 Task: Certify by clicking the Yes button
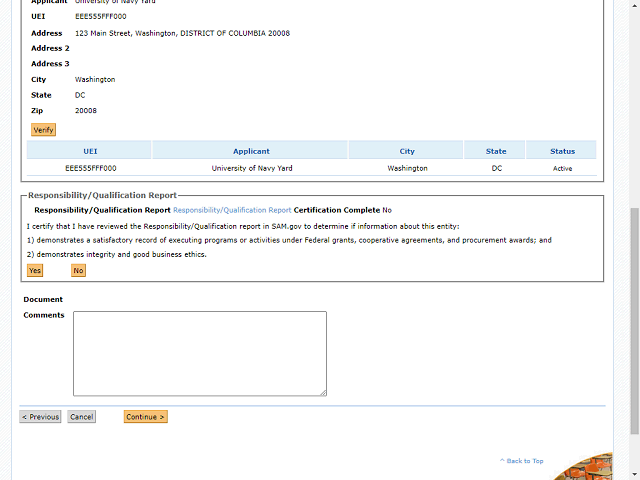(x=35, y=270)
